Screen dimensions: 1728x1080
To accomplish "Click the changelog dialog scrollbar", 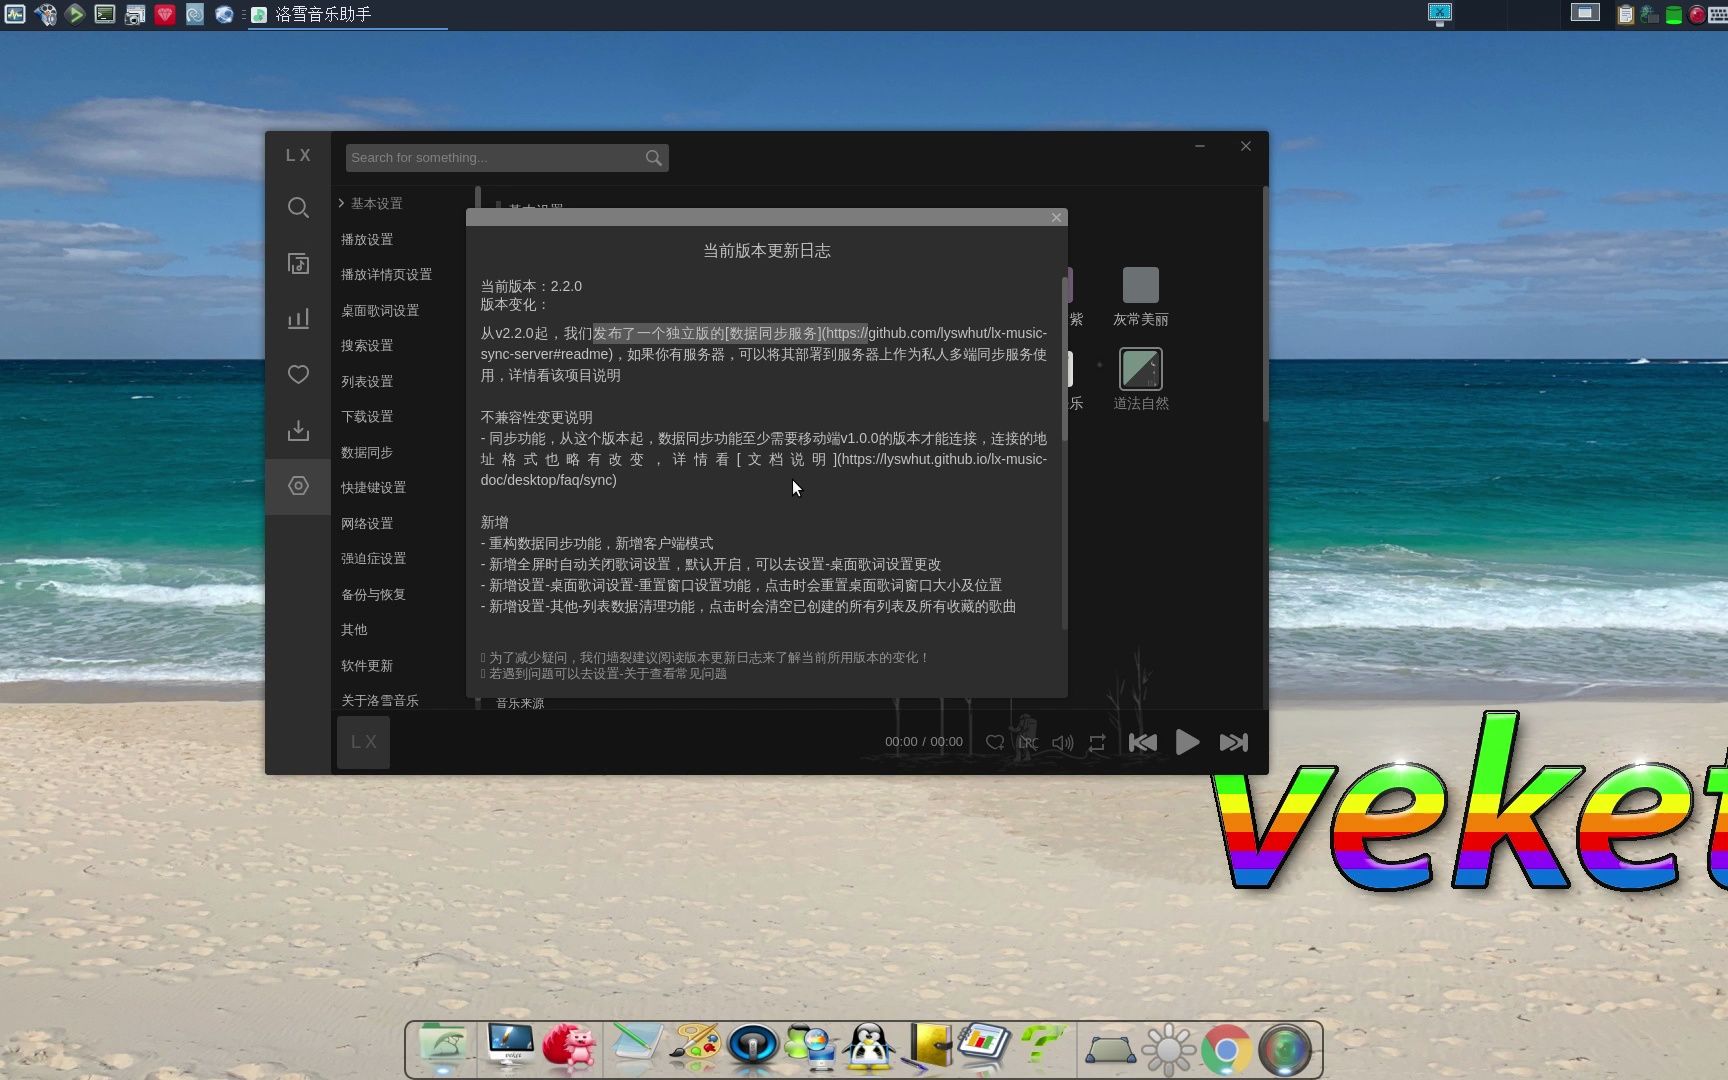I will 1064,360.
